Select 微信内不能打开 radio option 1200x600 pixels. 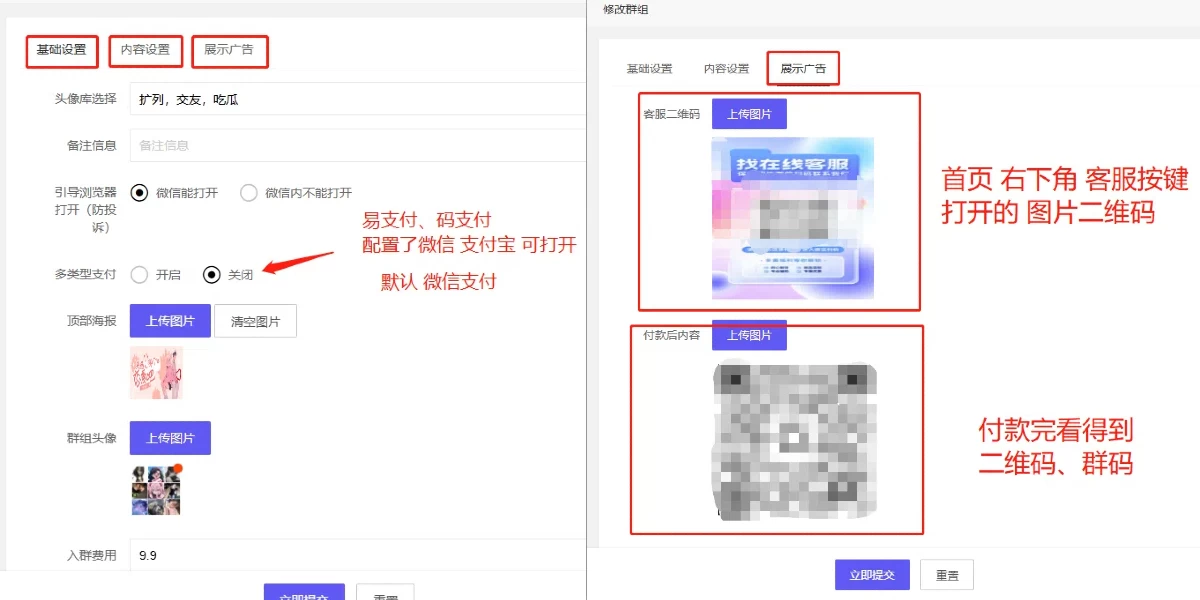(x=296, y=193)
